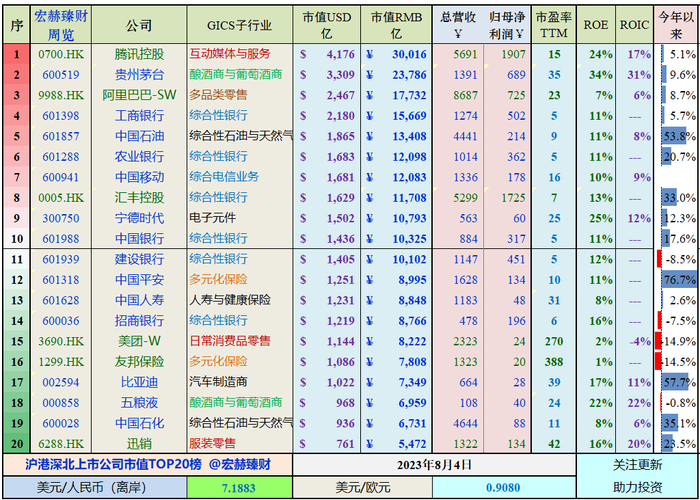Click the 宏赫臻财周览 header cell
The width and height of the screenshot is (700, 500).
pyautogui.click(x=61, y=25)
